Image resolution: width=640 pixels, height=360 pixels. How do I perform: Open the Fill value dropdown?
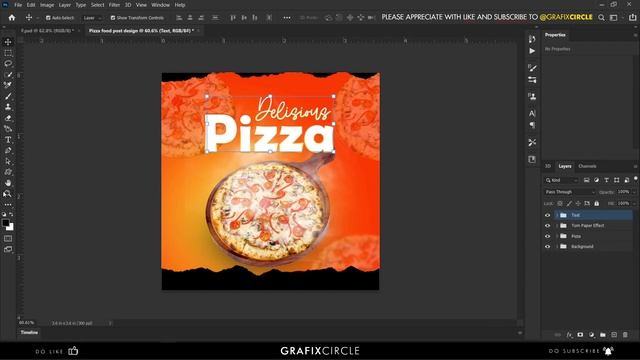coord(634,203)
